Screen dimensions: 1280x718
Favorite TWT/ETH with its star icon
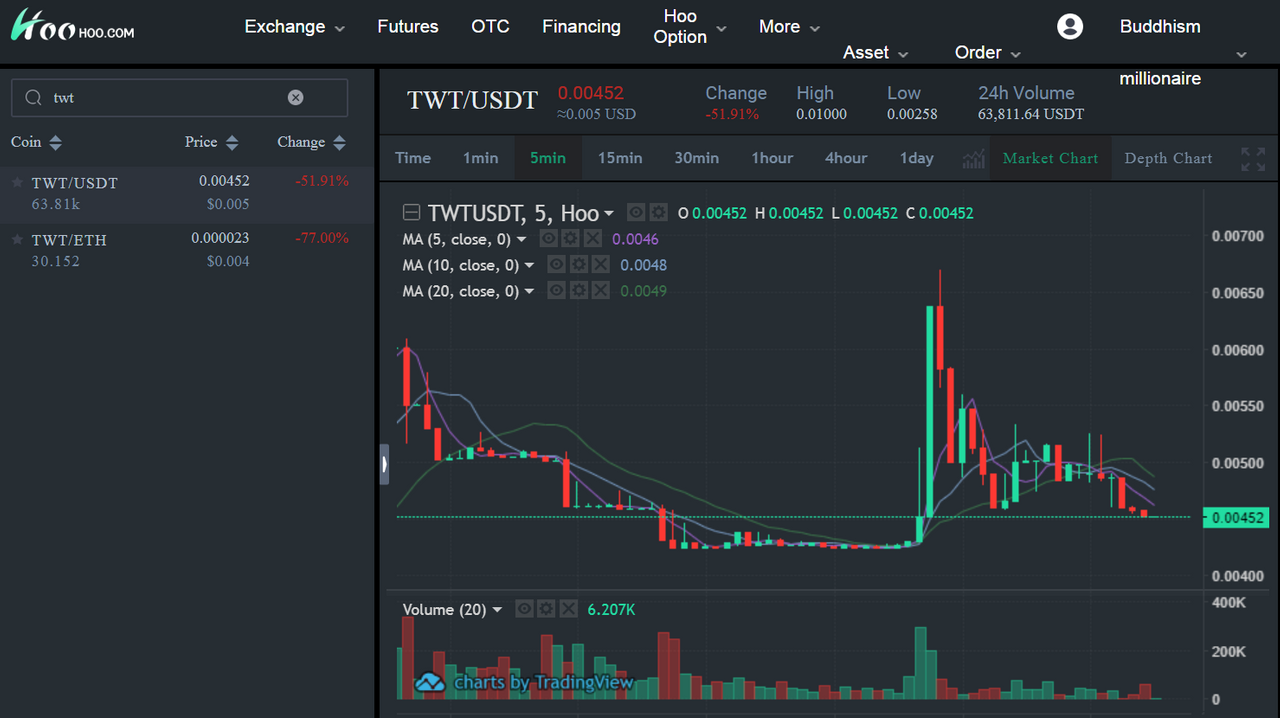pyautogui.click(x=17, y=240)
